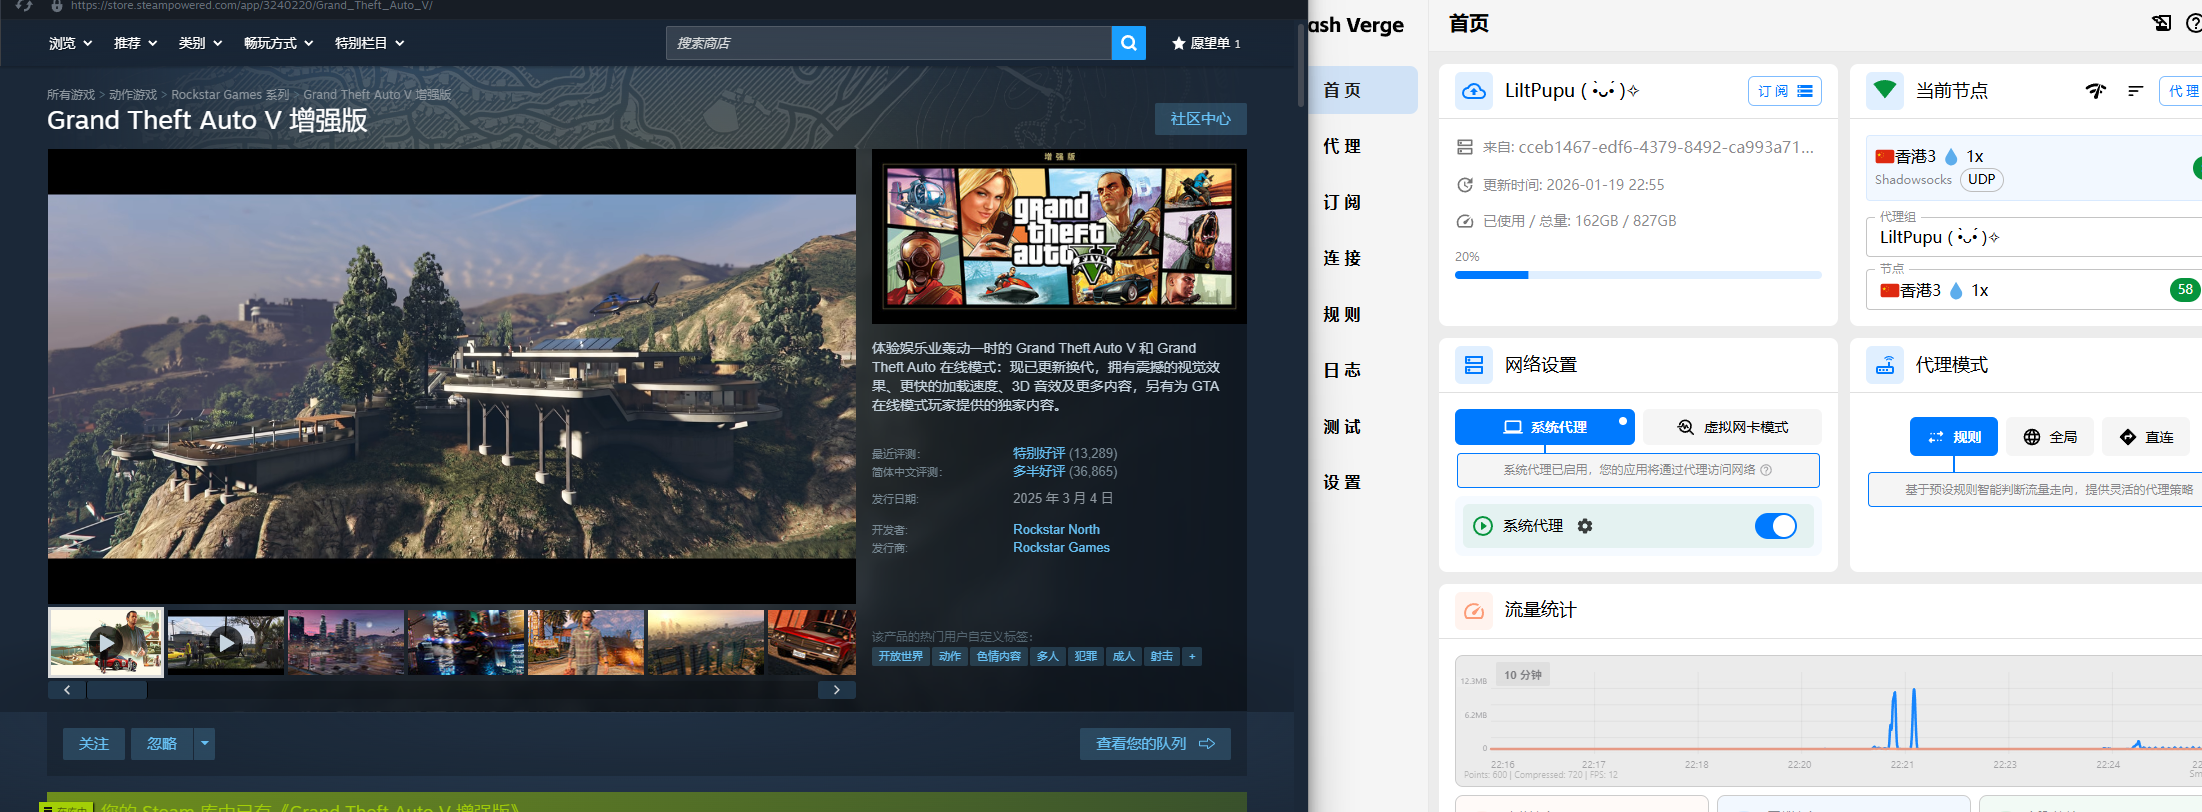Click the Steam store search magnifier icon
The height and width of the screenshot is (812, 2202).
coord(1128,43)
